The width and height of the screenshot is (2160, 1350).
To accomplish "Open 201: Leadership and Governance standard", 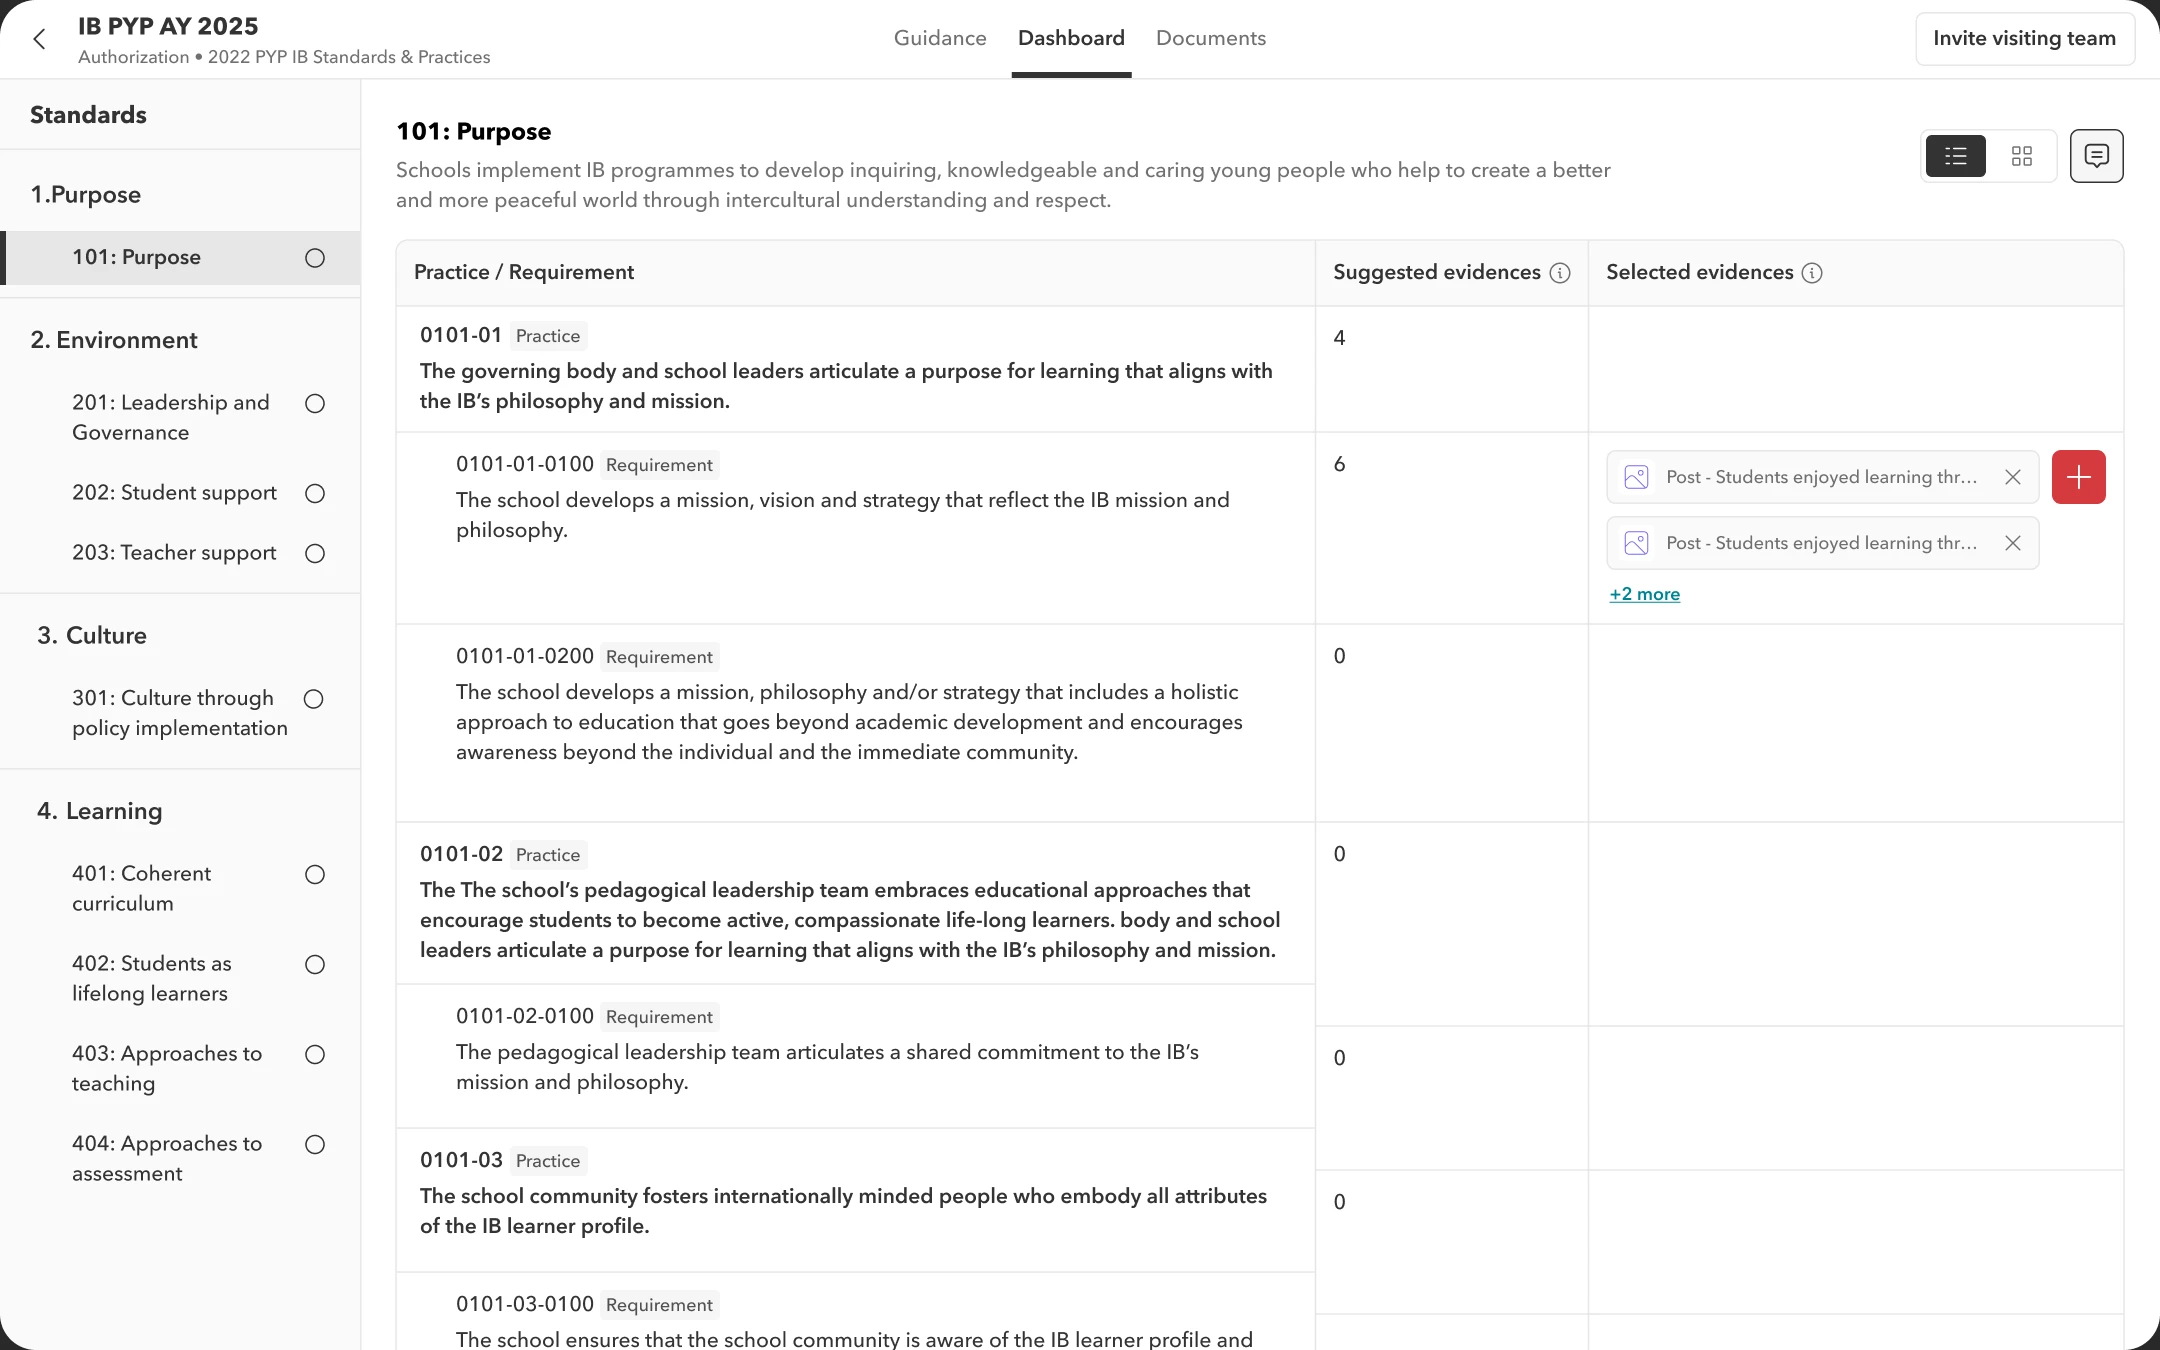I will [171, 417].
